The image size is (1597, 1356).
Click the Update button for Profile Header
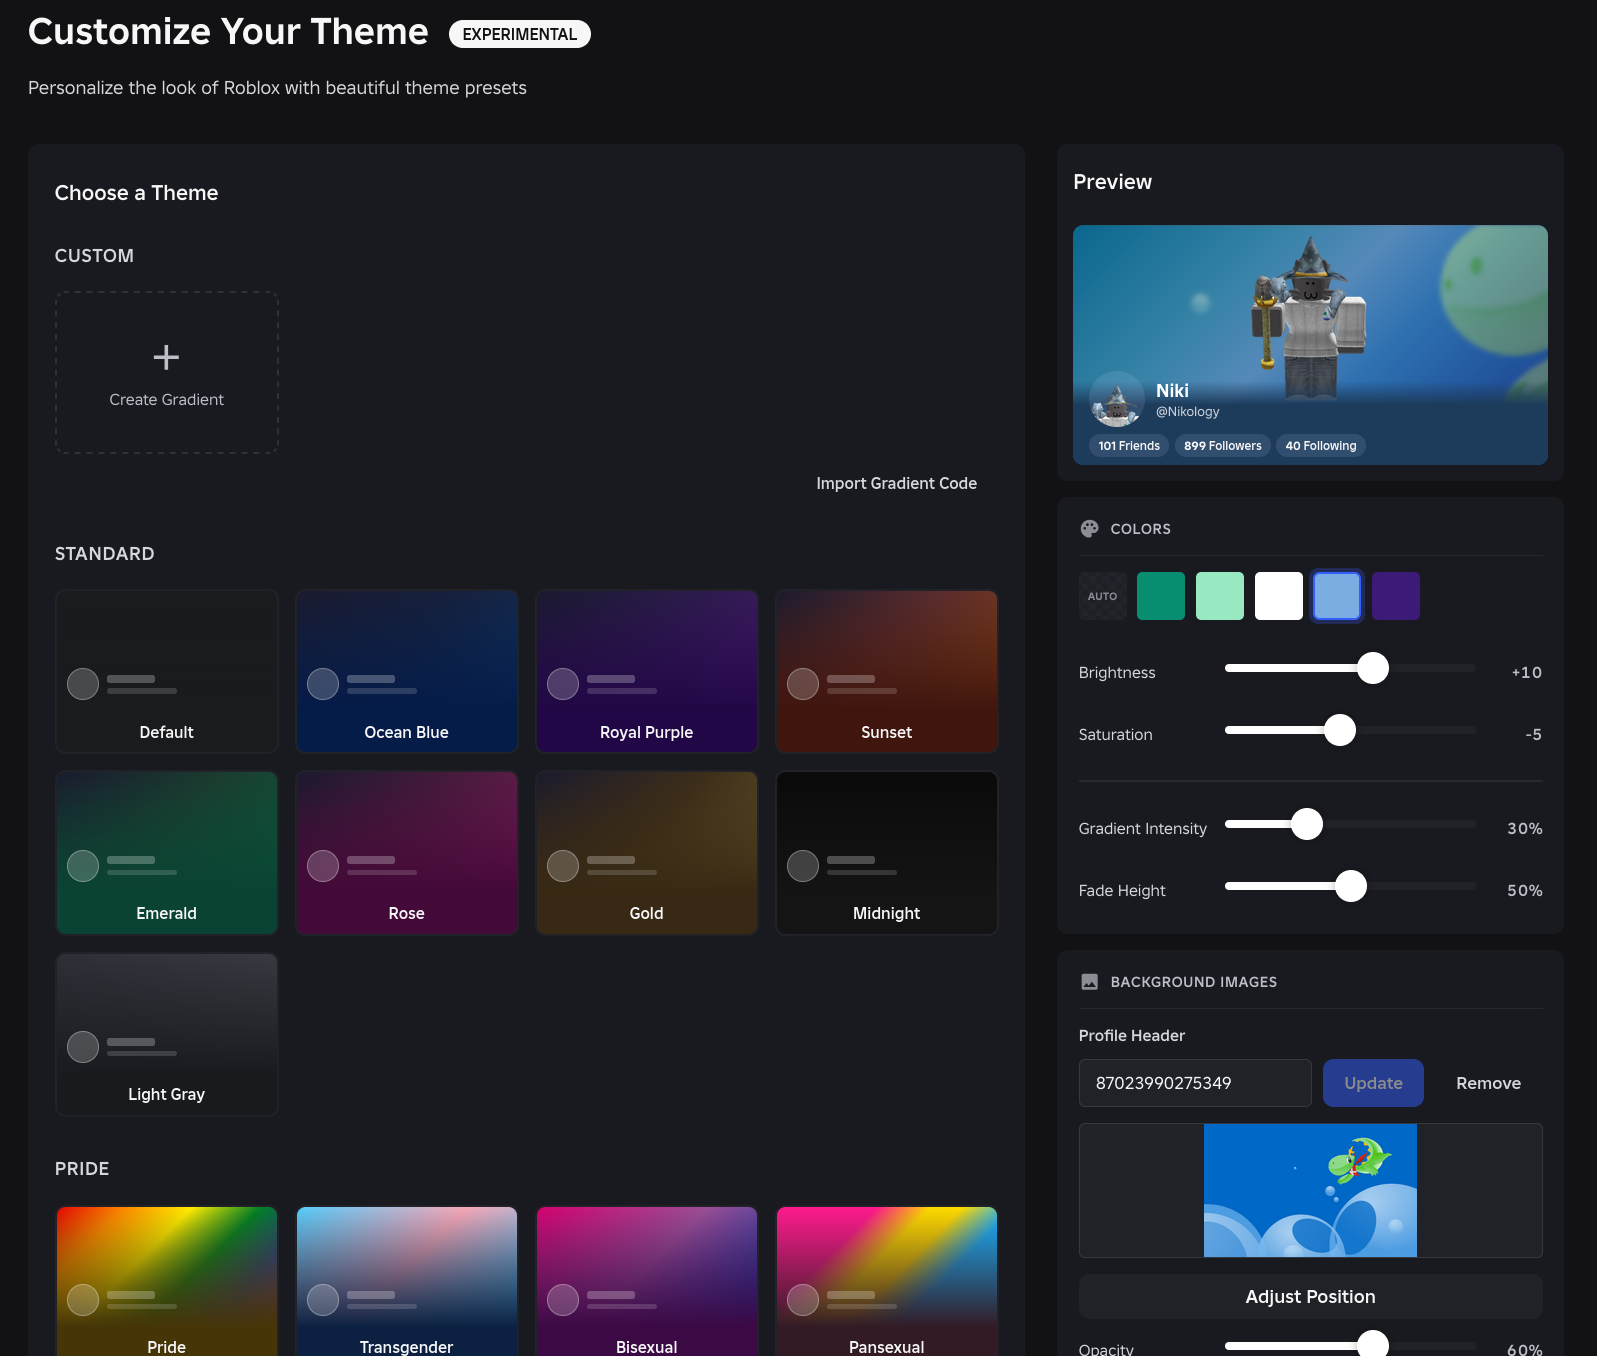click(x=1373, y=1083)
